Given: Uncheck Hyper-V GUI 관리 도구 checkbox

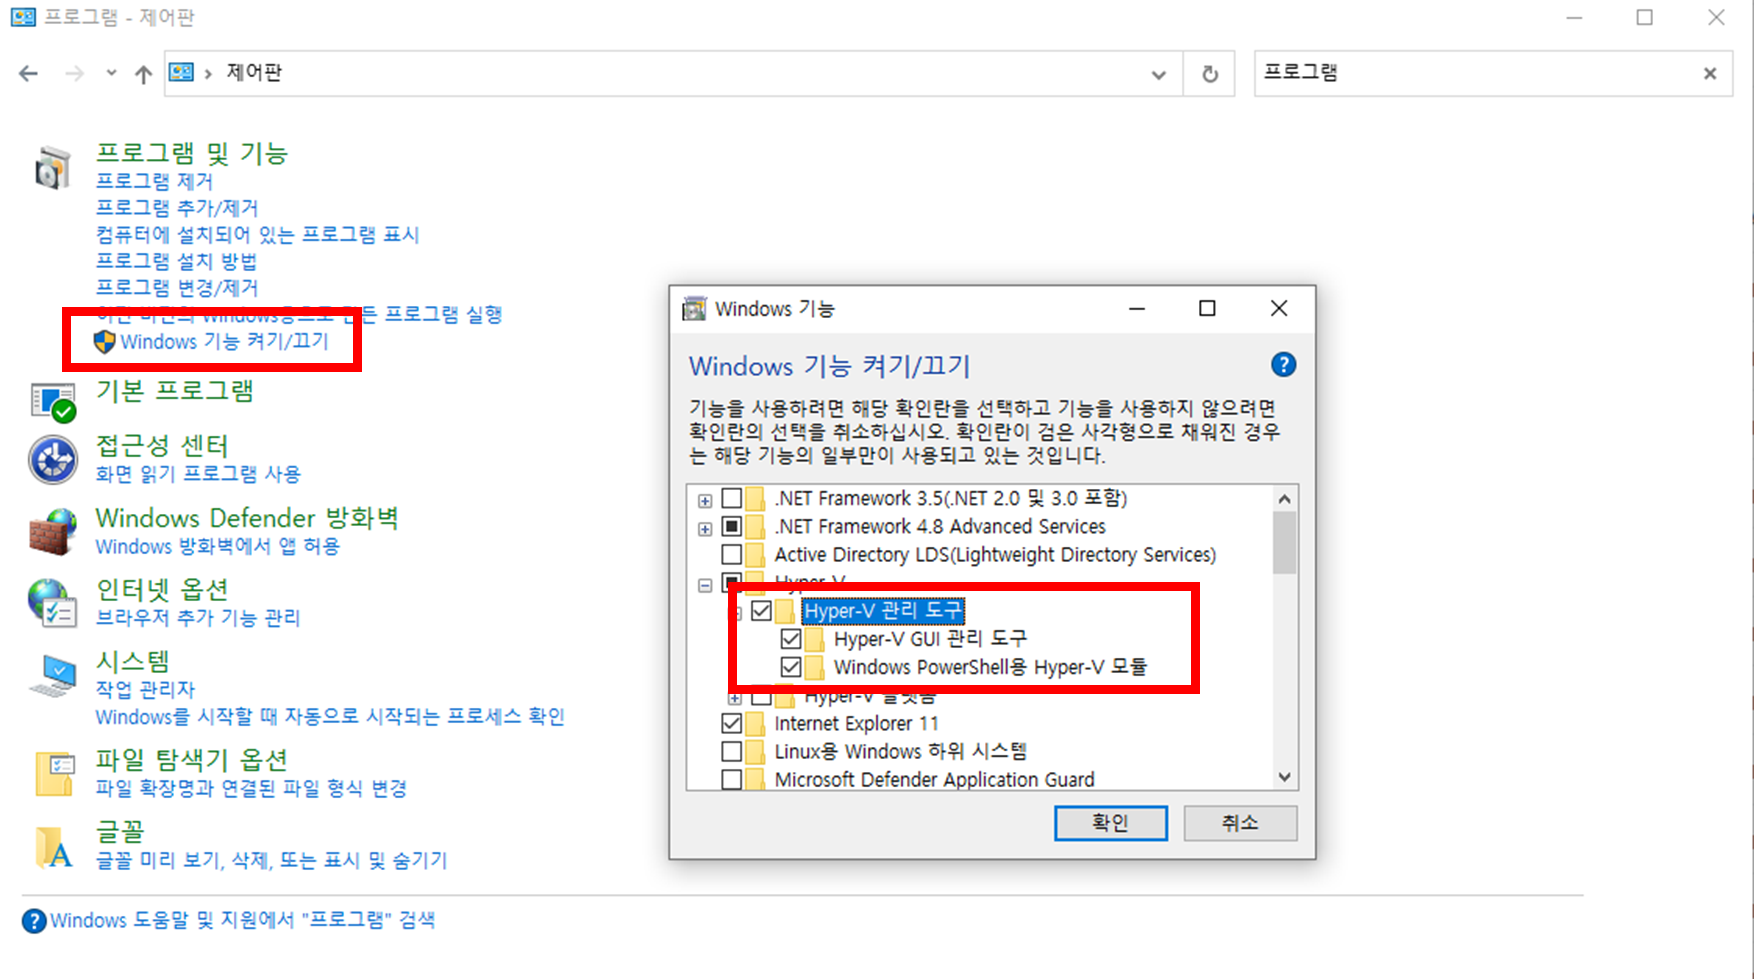Looking at the screenshot, I should pos(791,638).
